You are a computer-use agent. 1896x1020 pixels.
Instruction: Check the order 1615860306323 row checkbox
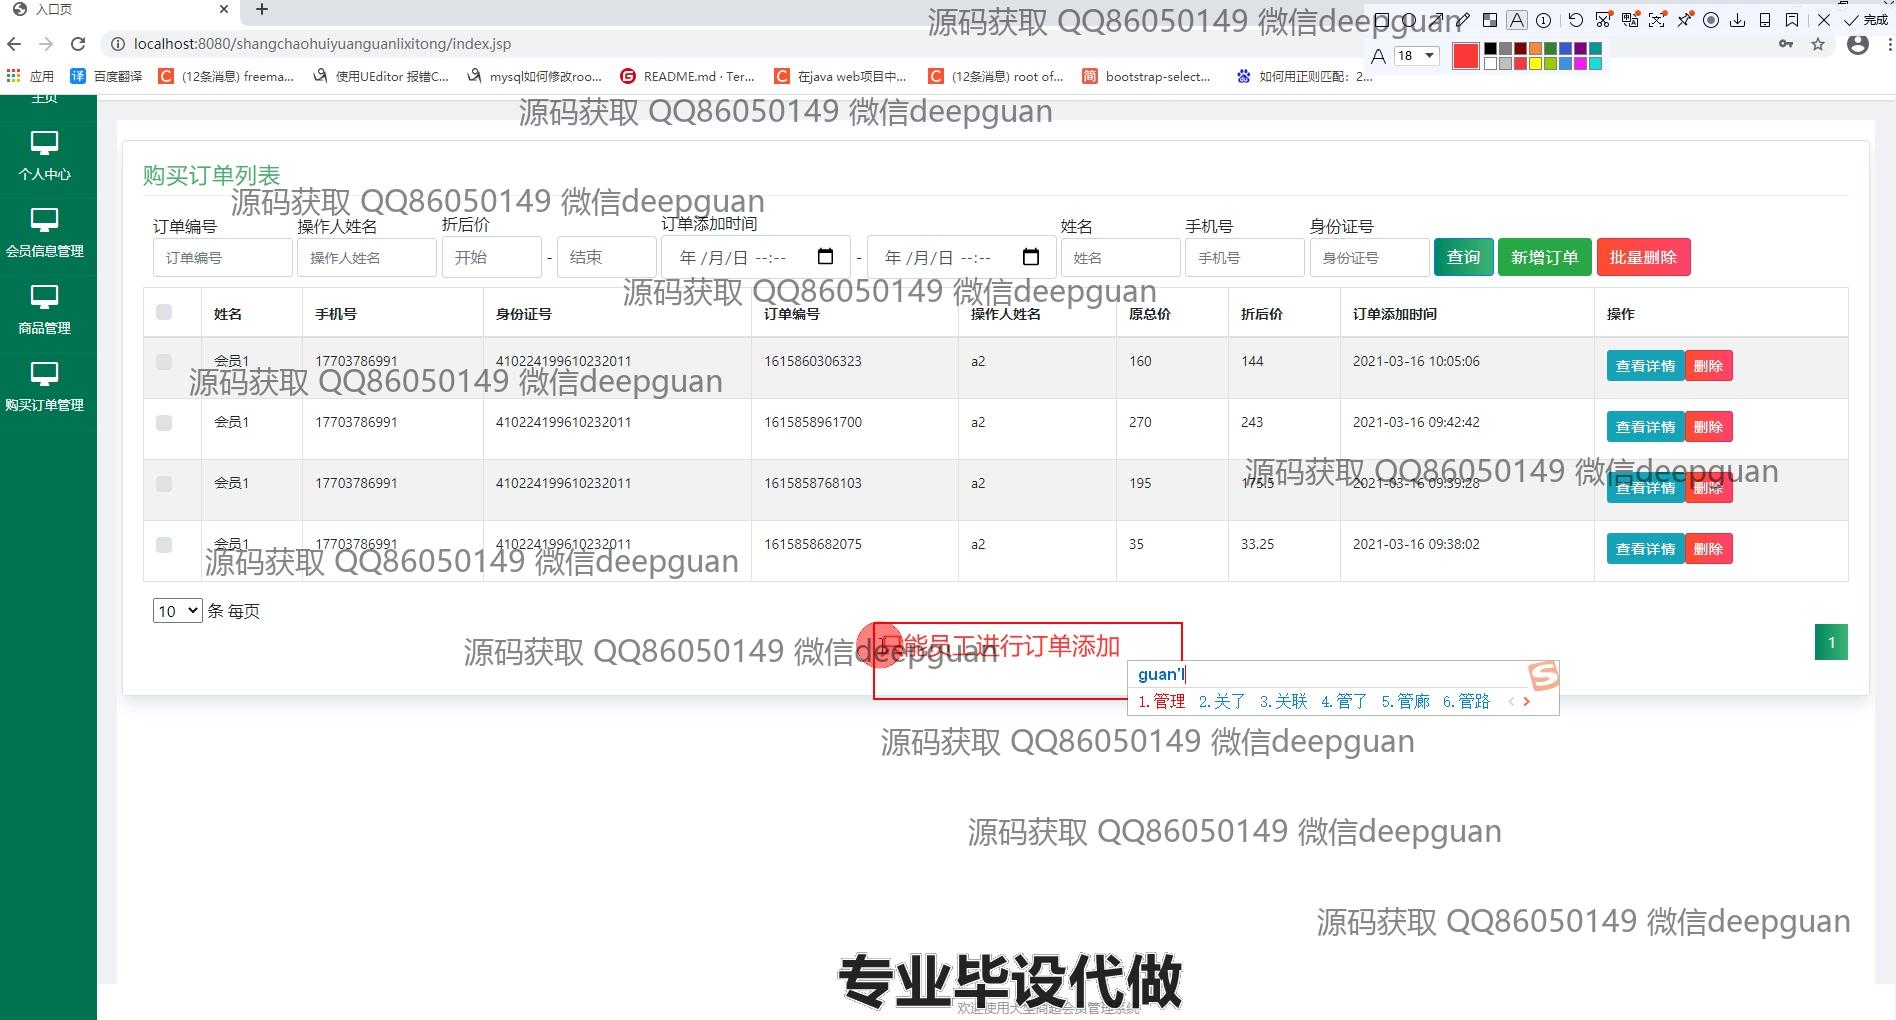pyautogui.click(x=164, y=362)
